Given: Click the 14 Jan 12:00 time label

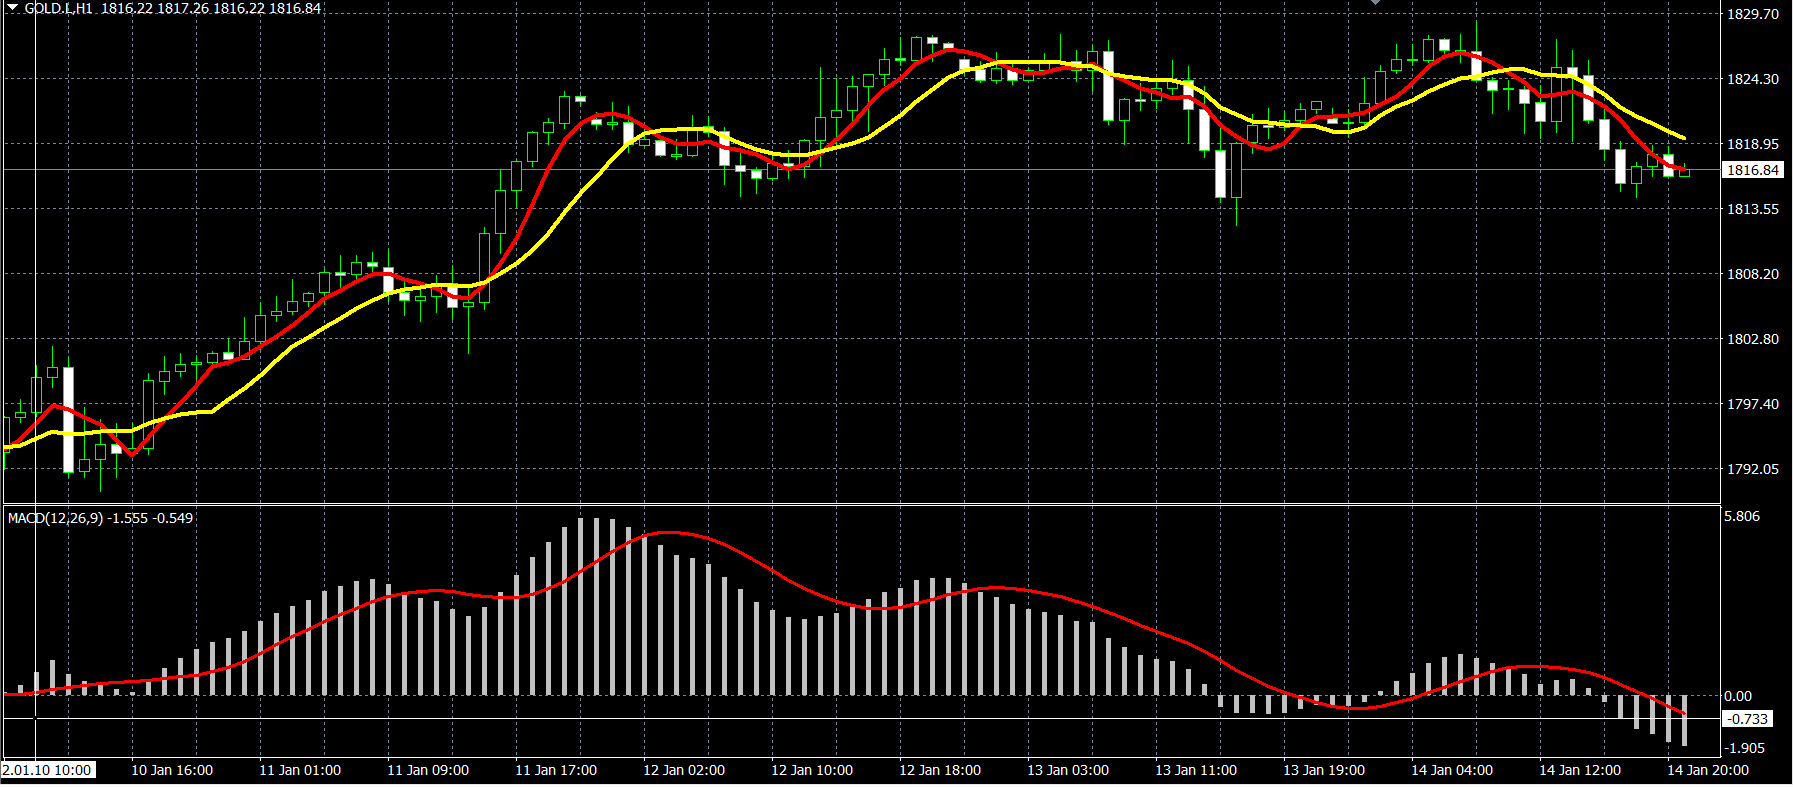Looking at the screenshot, I should 1580,770.
